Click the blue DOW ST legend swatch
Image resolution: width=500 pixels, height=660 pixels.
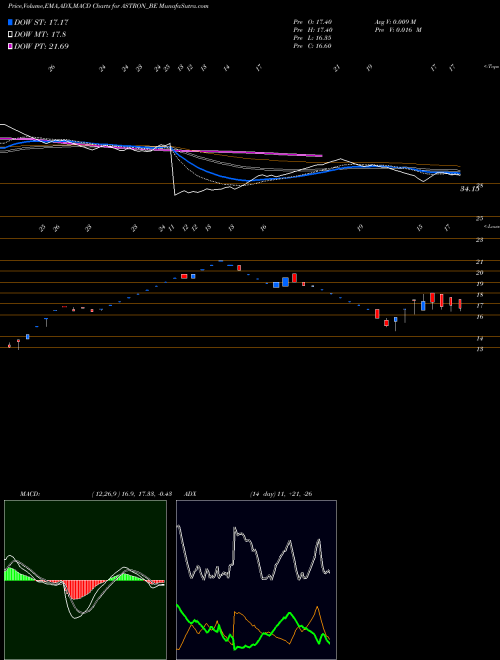[10, 22]
